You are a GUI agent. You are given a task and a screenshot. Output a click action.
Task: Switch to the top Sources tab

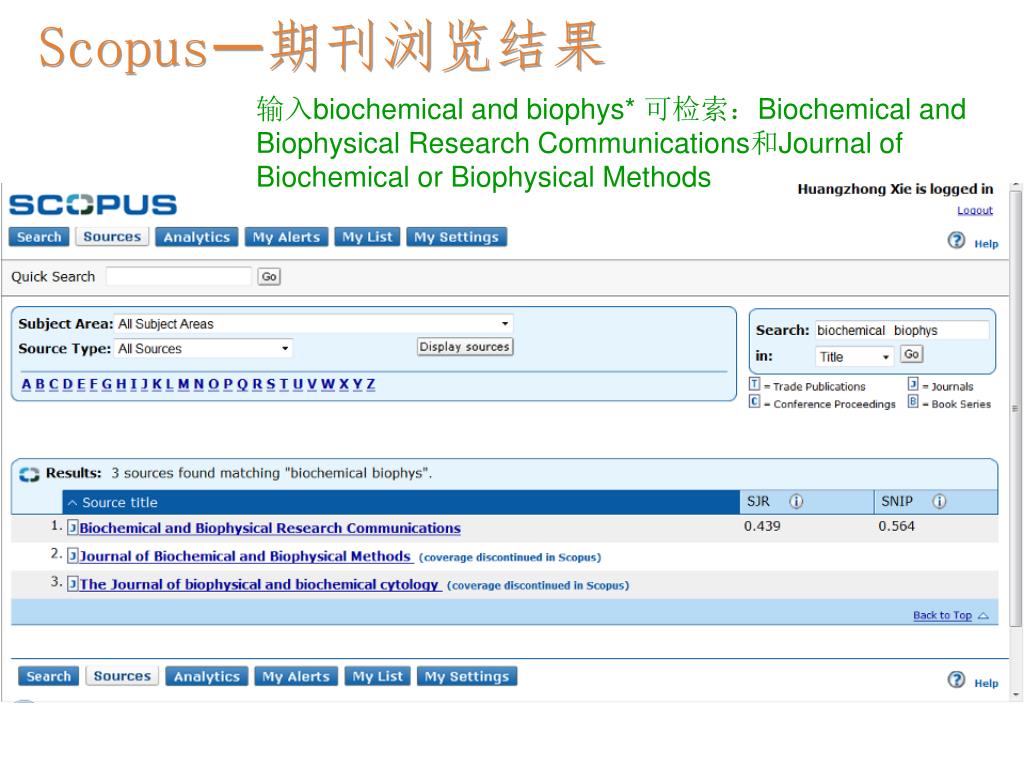[x=112, y=236]
